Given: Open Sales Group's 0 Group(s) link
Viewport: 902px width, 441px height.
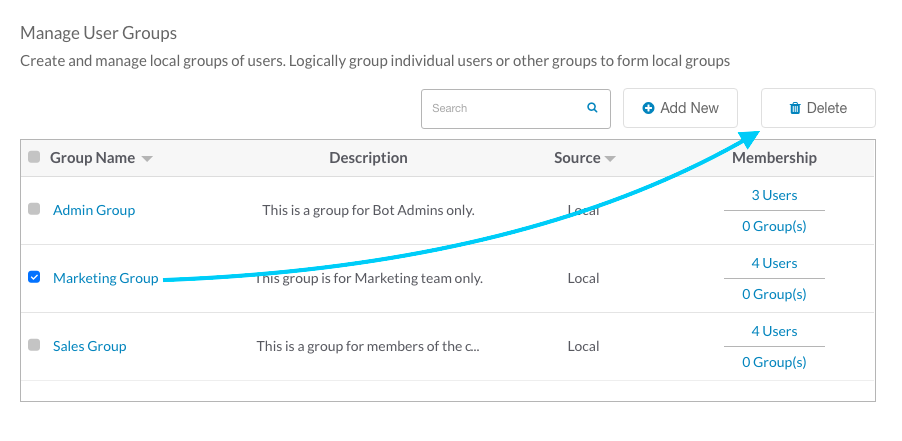Looking at the screenshot, I should 774,362.
